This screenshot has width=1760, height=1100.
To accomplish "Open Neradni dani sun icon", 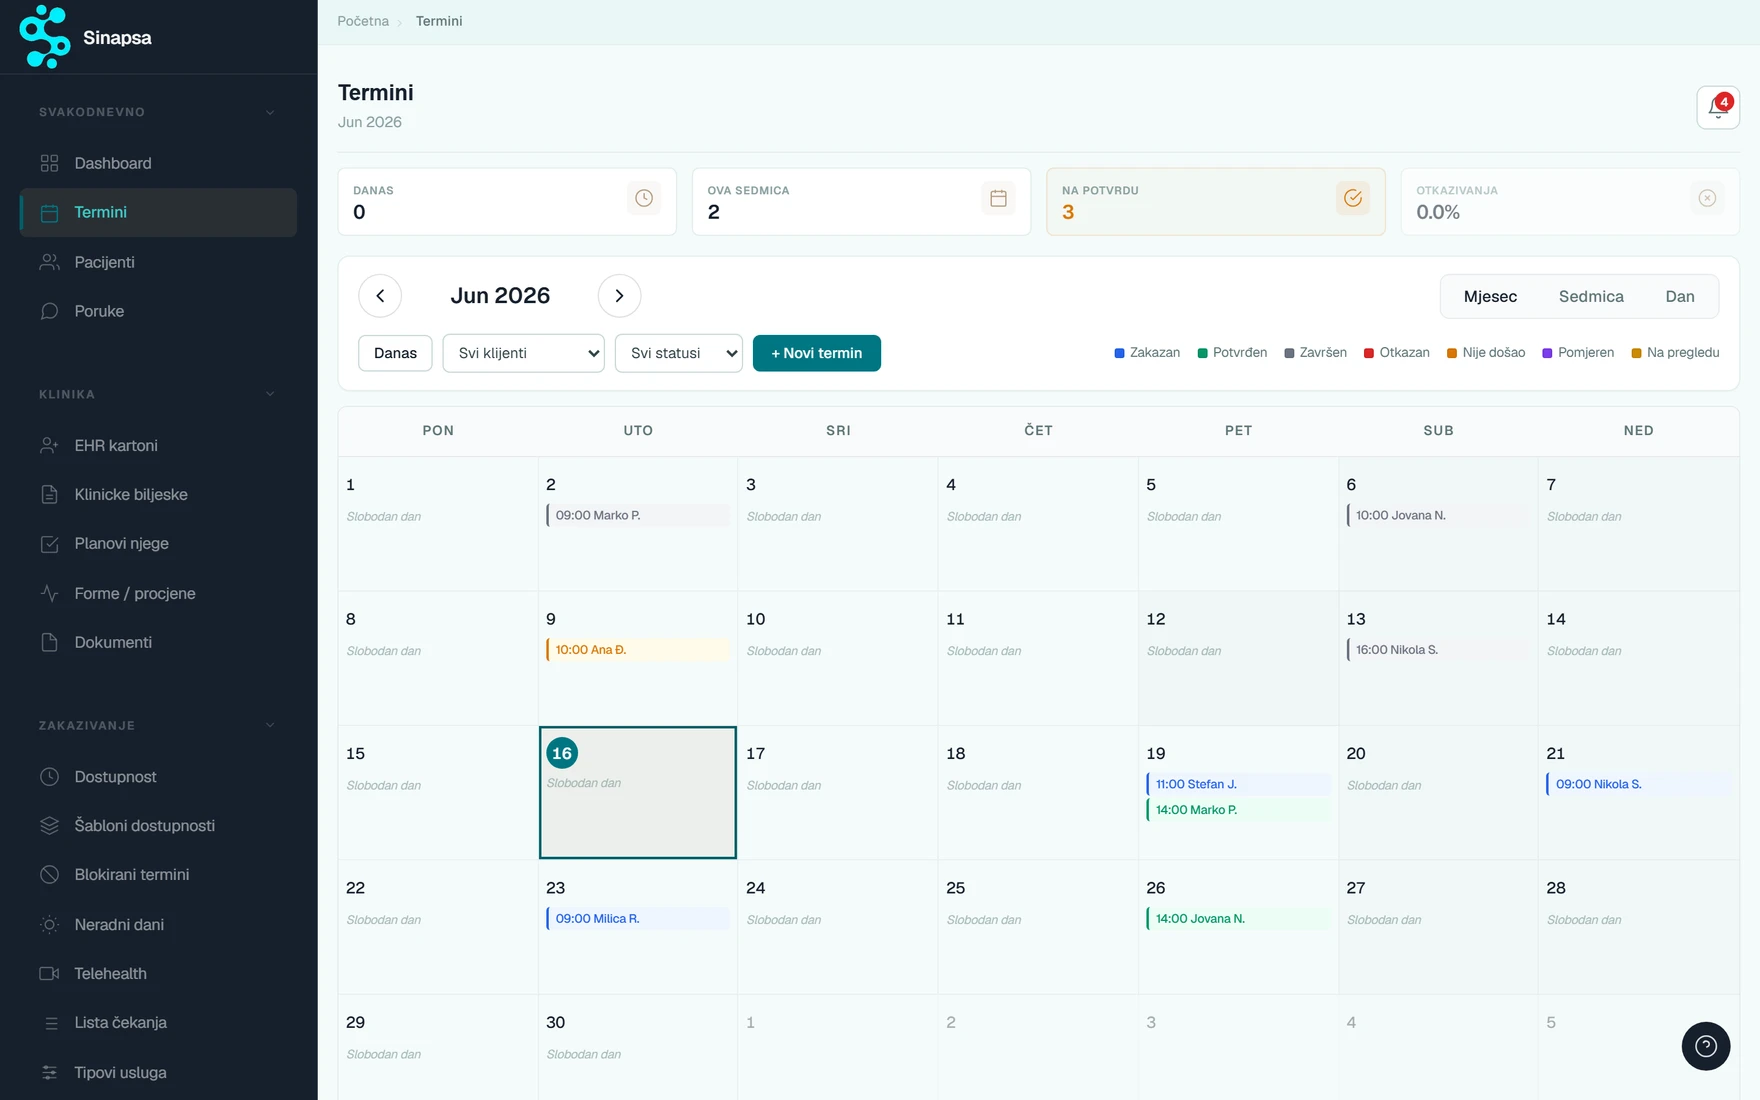I will point(49,924).
